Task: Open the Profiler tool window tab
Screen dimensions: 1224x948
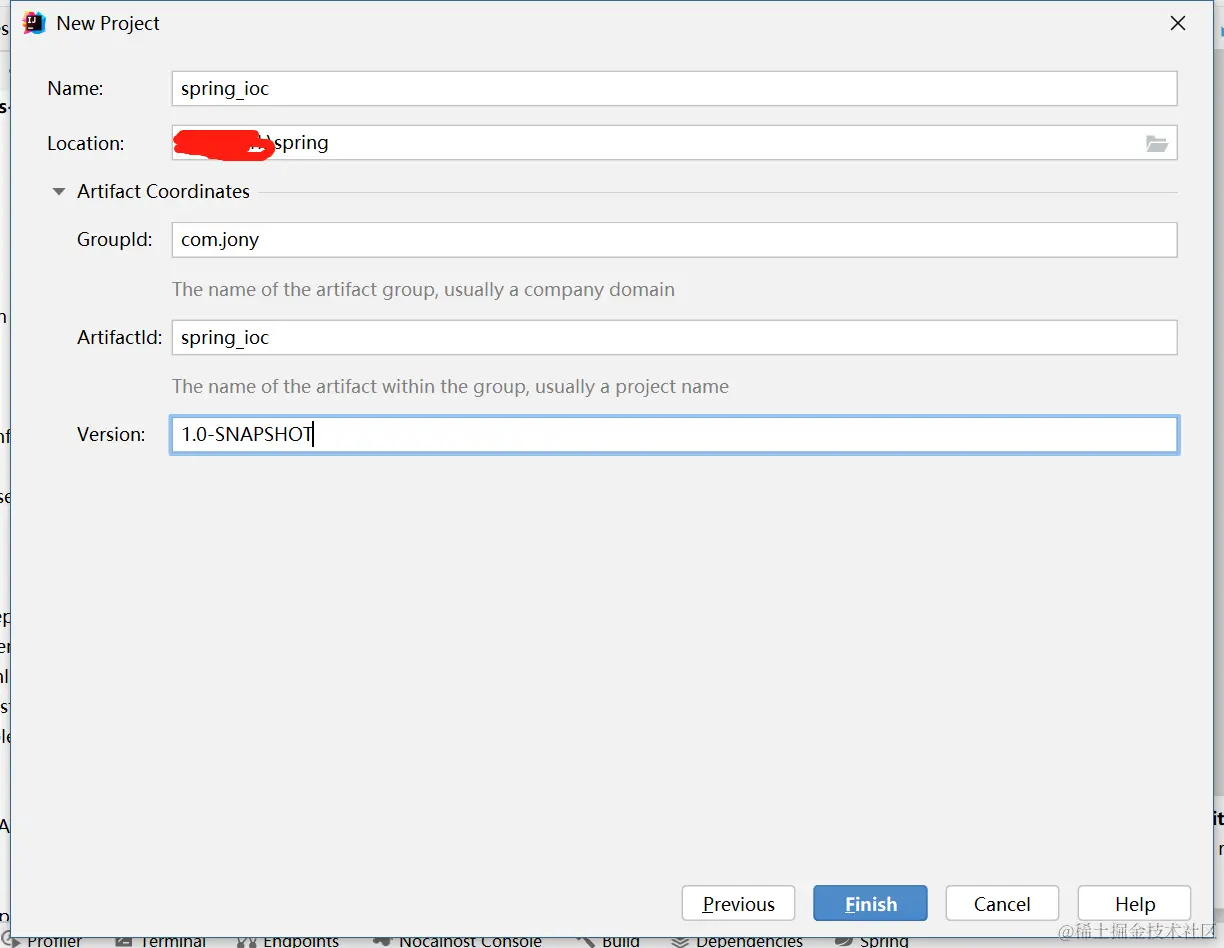Action: 43,941
